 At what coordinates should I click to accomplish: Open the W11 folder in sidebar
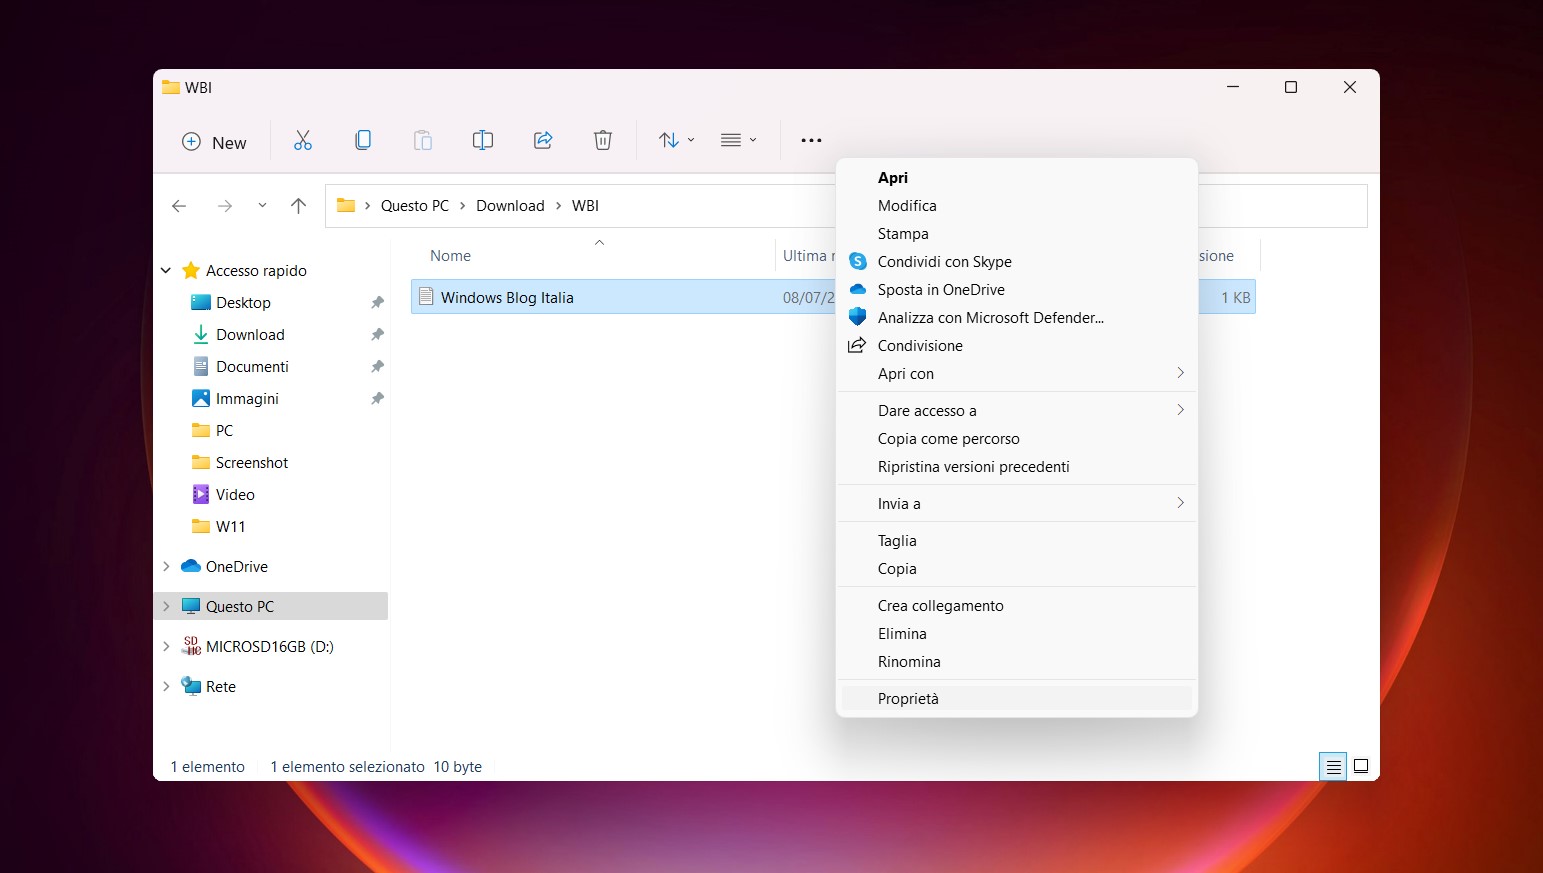coord(230,527)
